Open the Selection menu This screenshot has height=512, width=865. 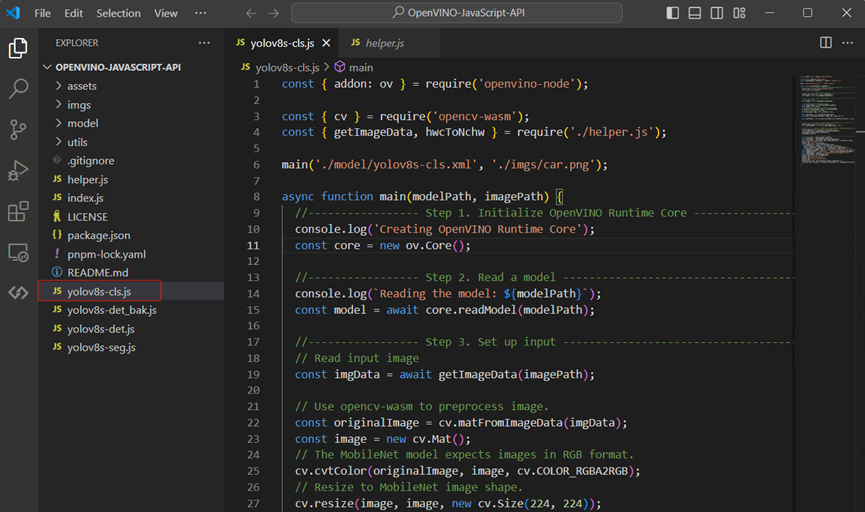118,13
